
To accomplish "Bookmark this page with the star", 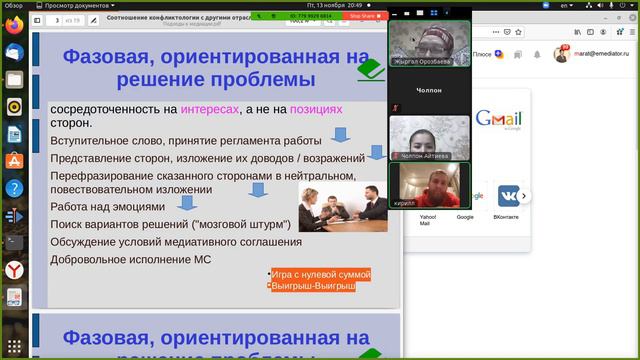I will coord(518,32).
